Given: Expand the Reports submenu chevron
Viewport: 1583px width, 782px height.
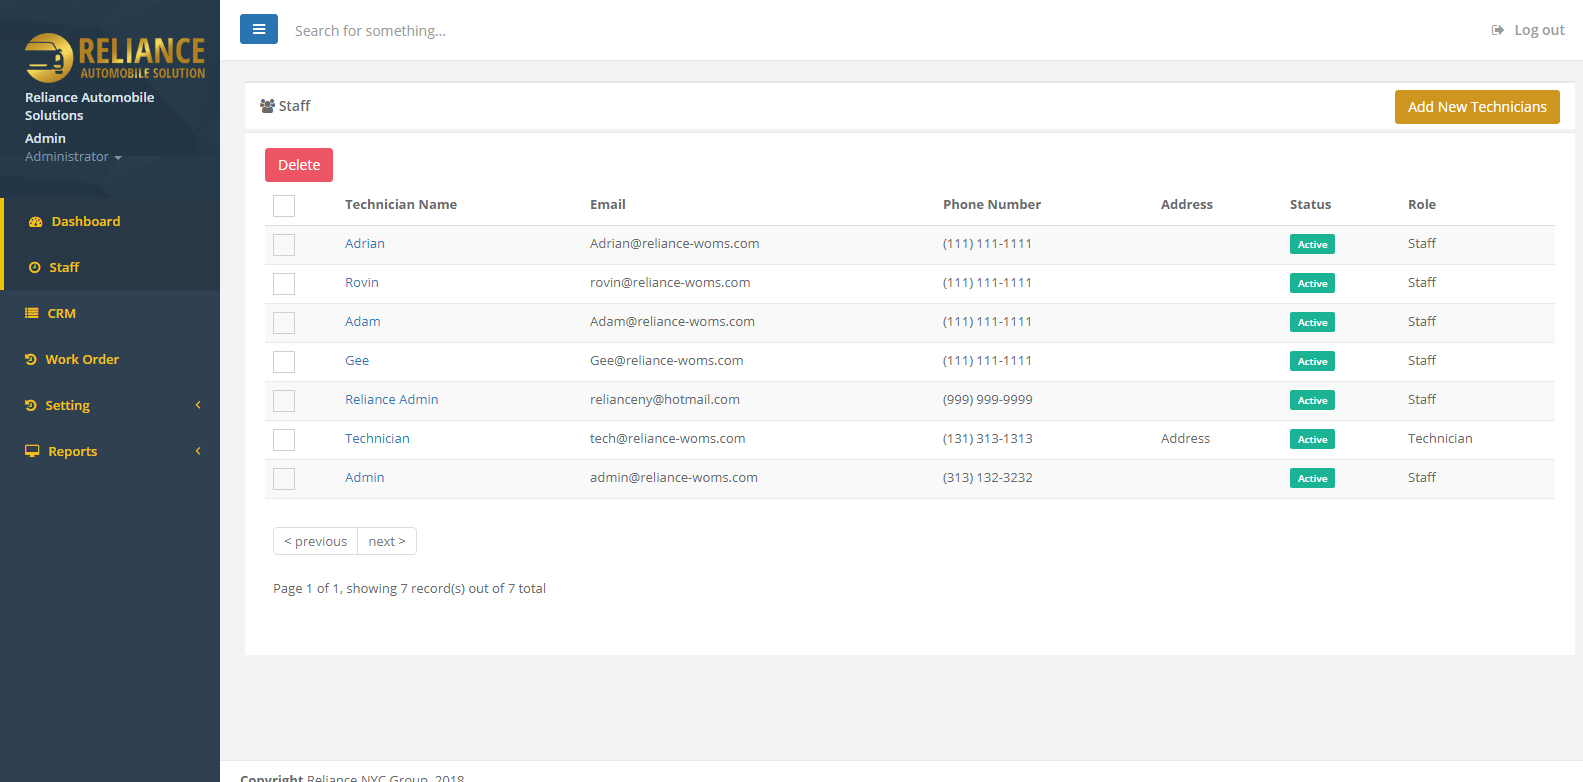Looking at the screenshot, I should point(198,451).
